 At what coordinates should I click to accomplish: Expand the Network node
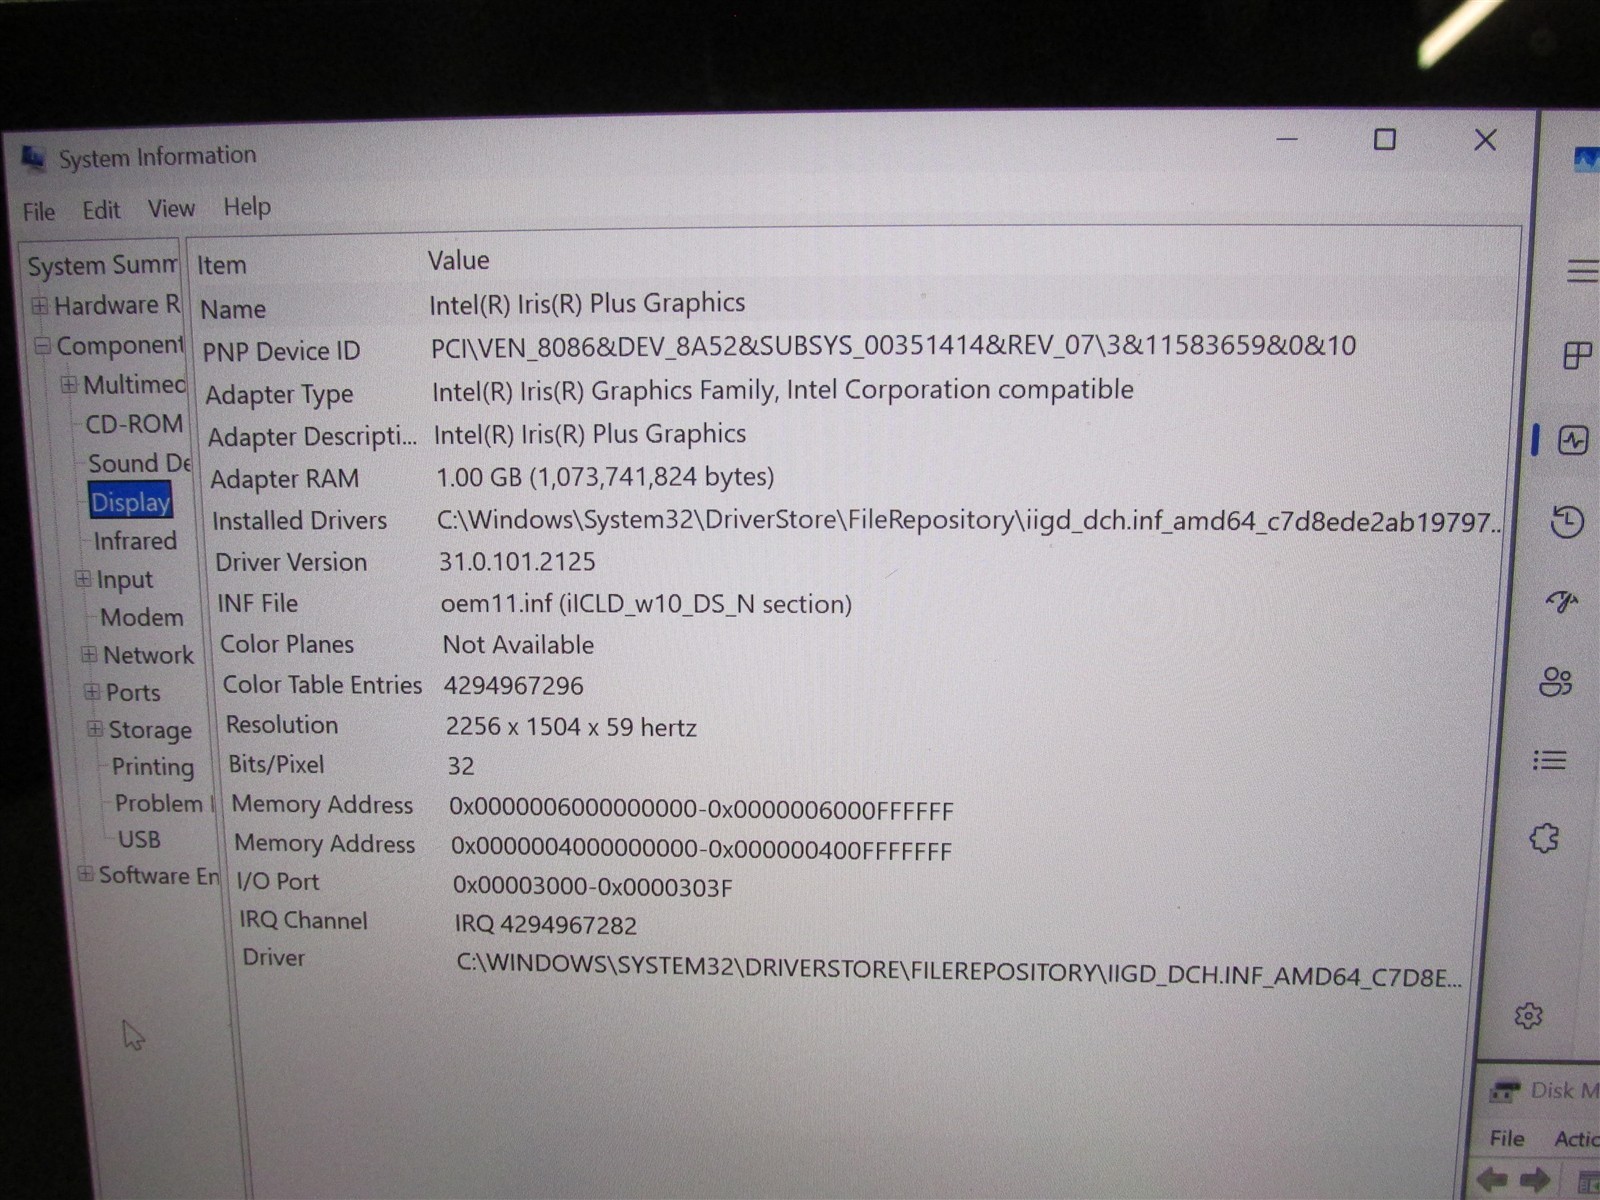coord(89,655)
